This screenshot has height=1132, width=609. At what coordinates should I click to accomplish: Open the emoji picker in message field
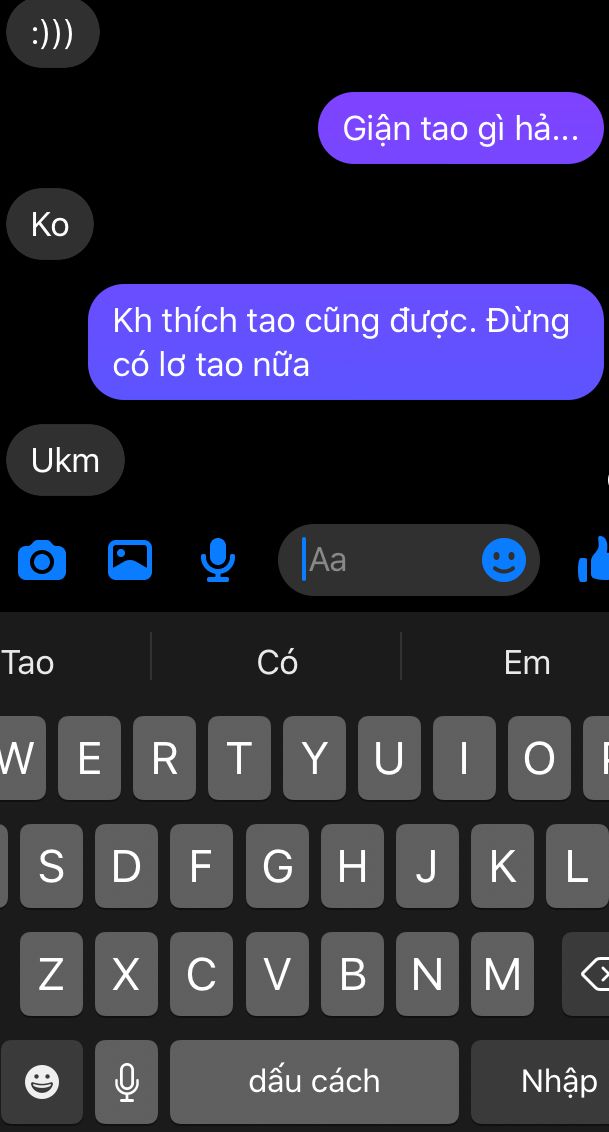pos(504,560)
